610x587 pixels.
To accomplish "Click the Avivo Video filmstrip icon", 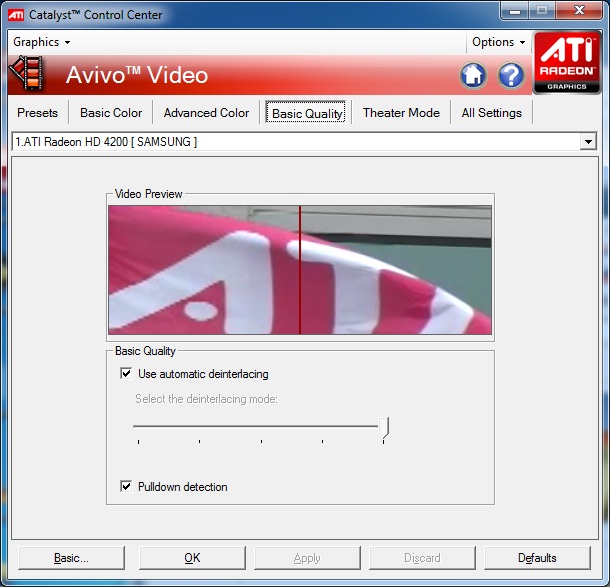I will [26, 72].
